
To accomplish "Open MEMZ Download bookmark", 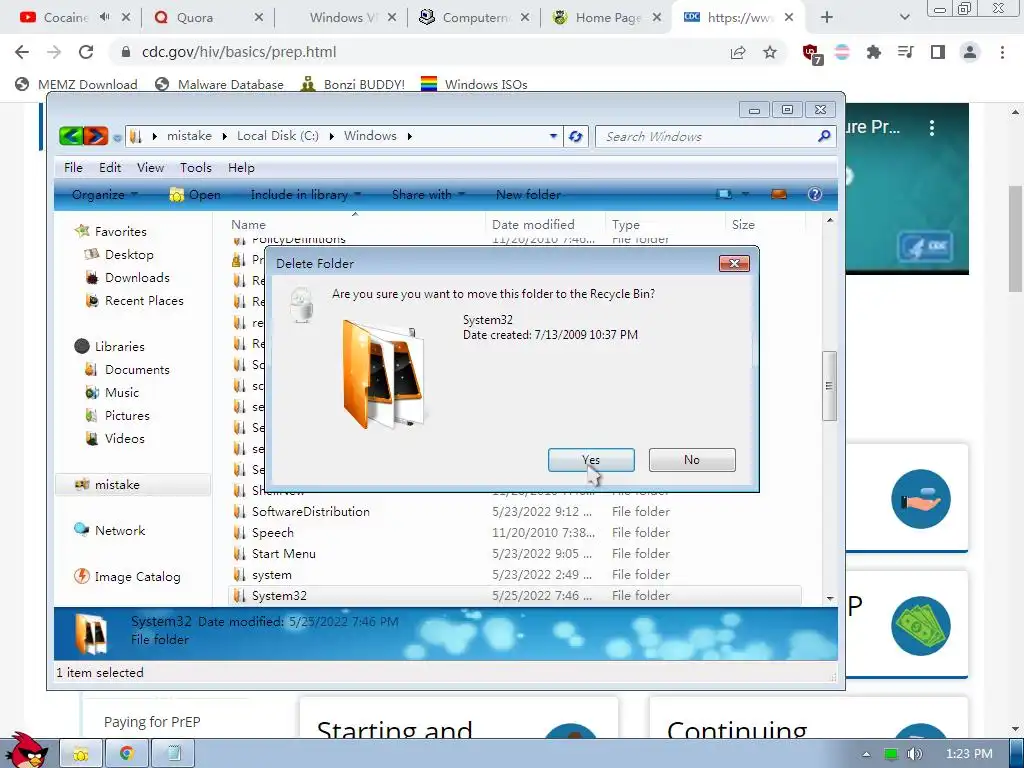I will 76,84.
